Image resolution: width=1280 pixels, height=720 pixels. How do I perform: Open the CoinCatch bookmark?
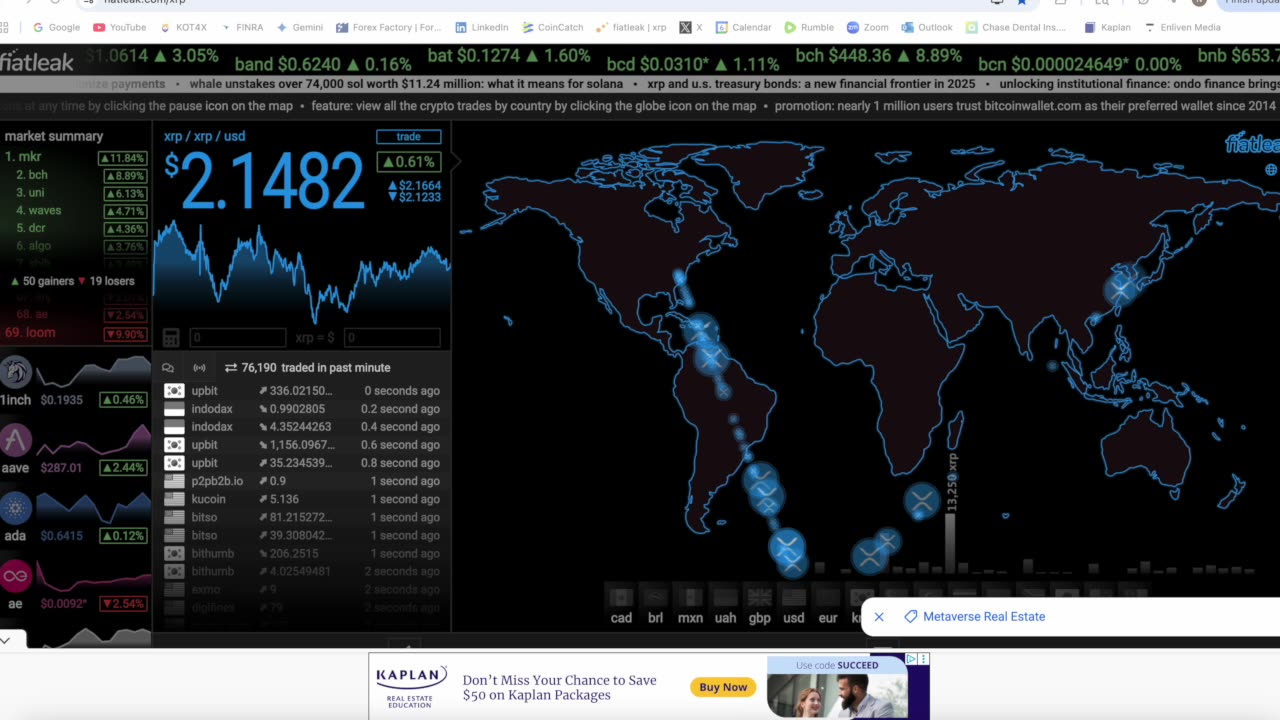552,27
